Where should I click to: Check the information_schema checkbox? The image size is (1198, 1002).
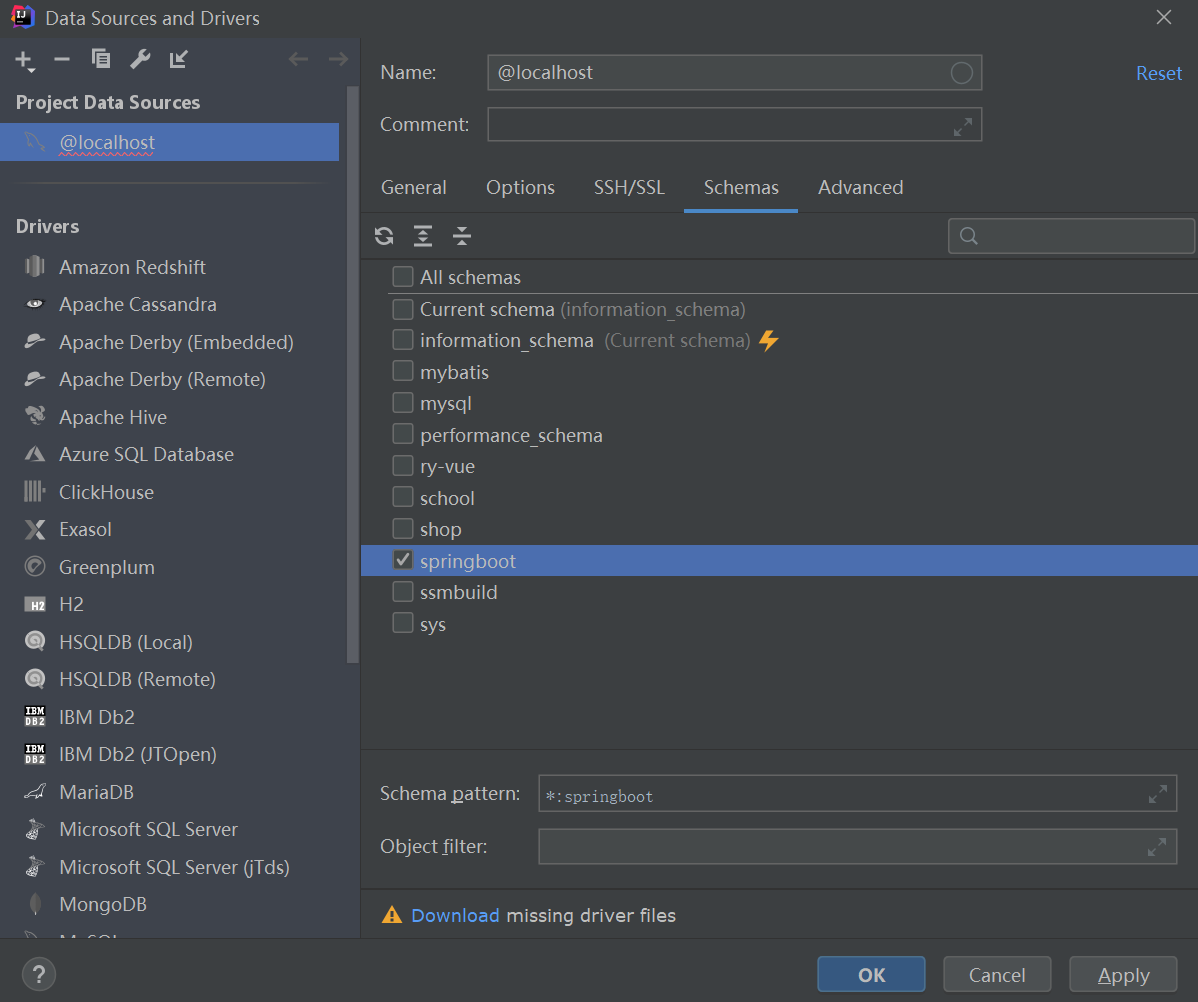pyautogui.click(x=403, y=339)
